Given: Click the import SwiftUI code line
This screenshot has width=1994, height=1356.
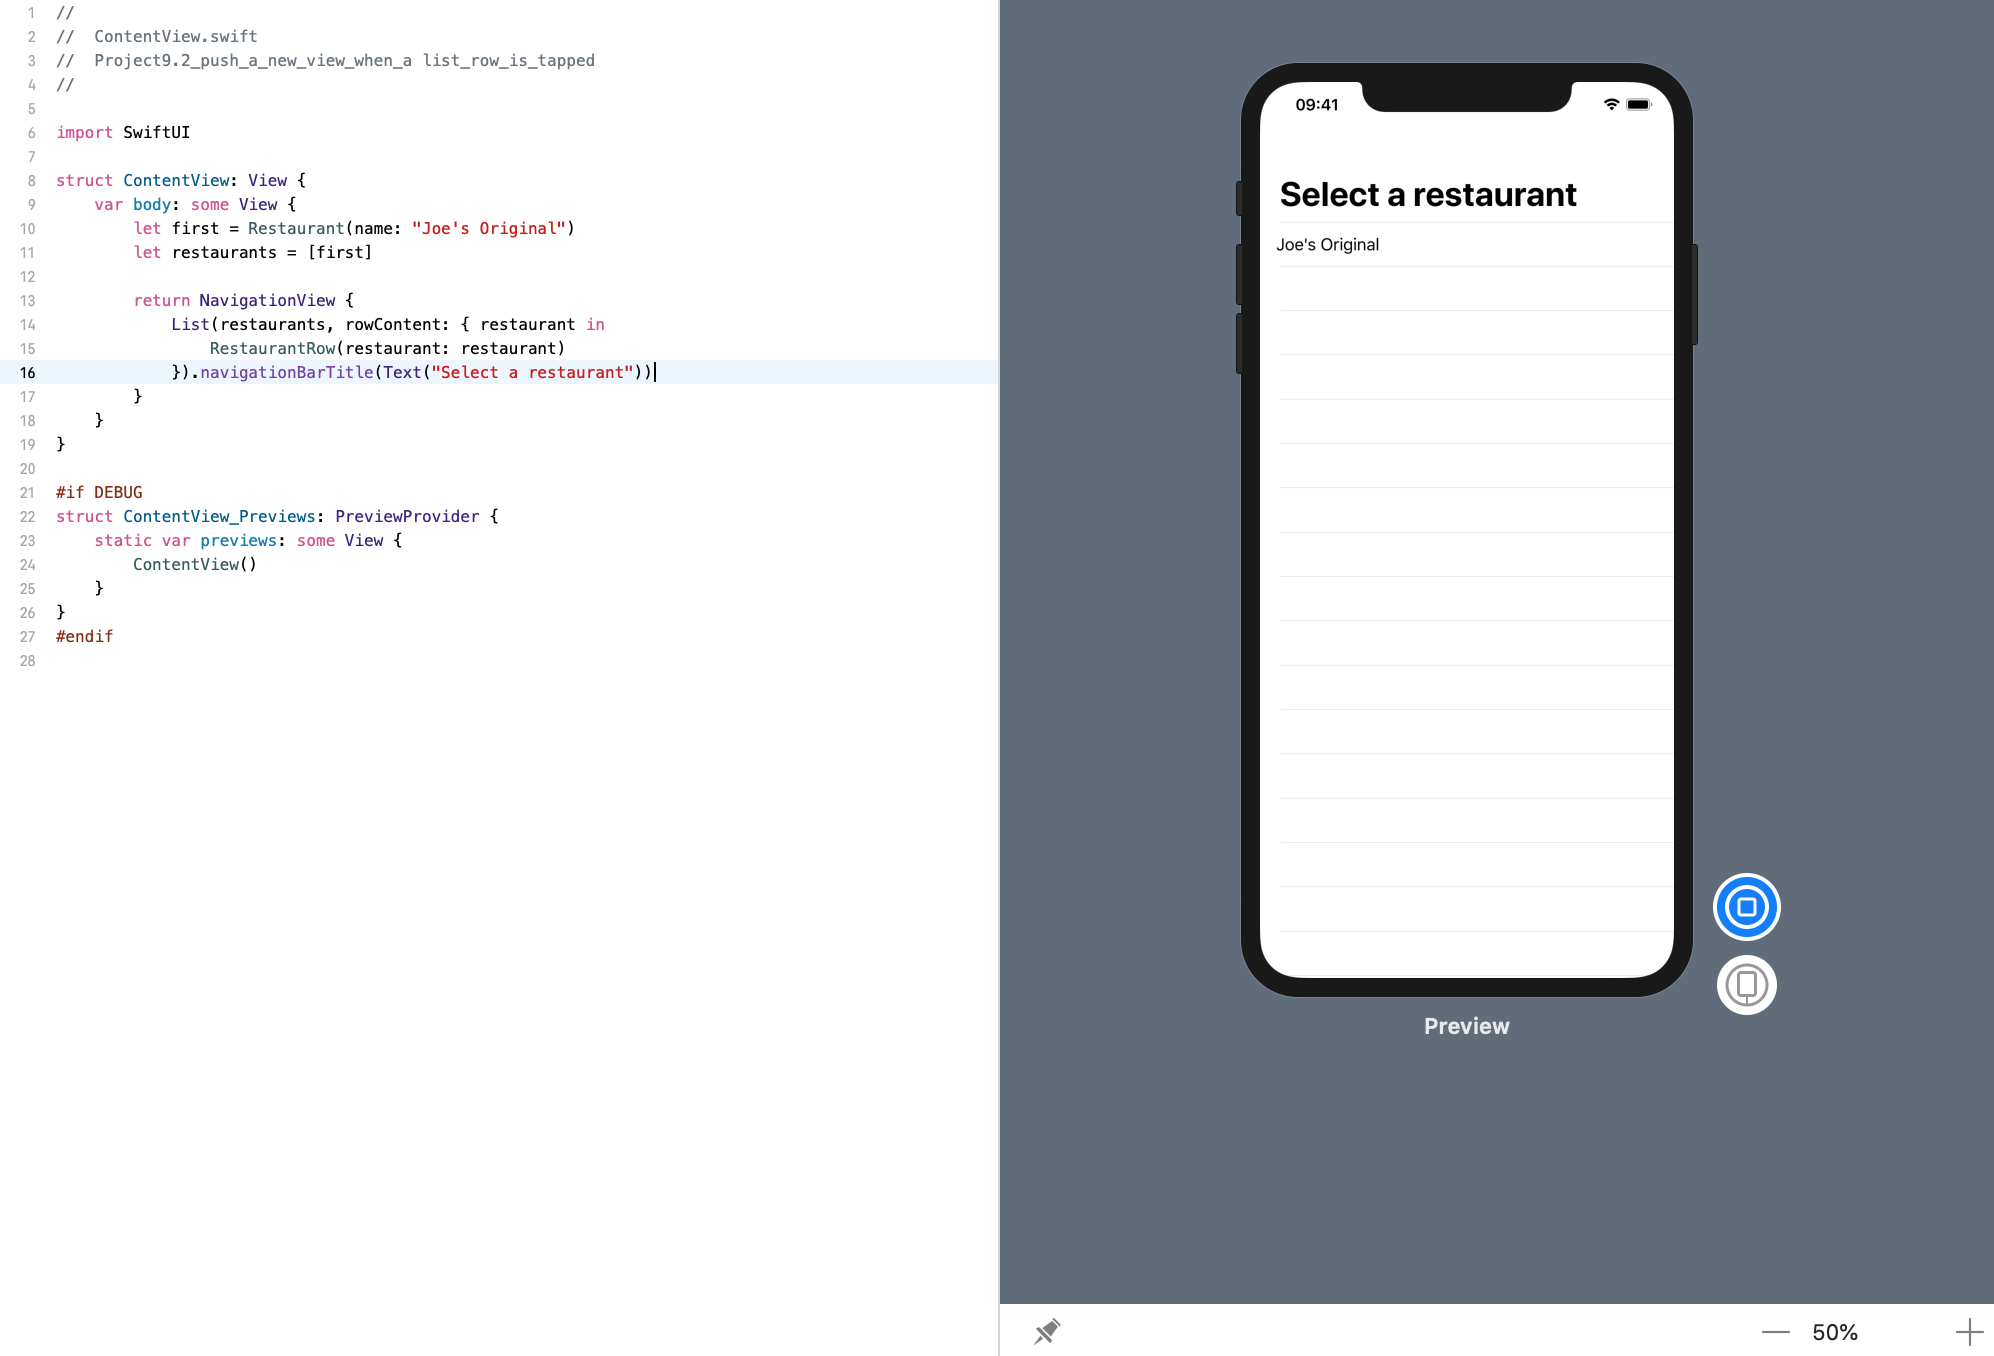Looking at the screenshot, I should pos(123,132).
